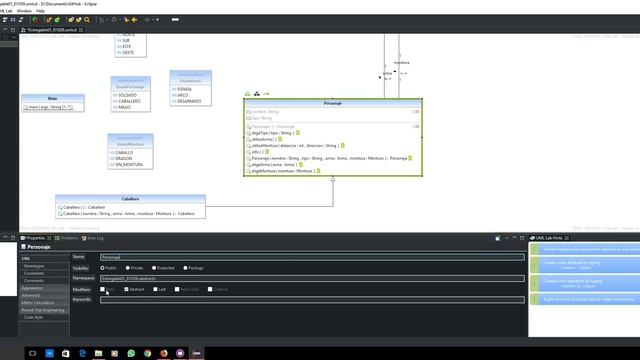Open Microsoft Store from the taskbar

tap(65, 353)
